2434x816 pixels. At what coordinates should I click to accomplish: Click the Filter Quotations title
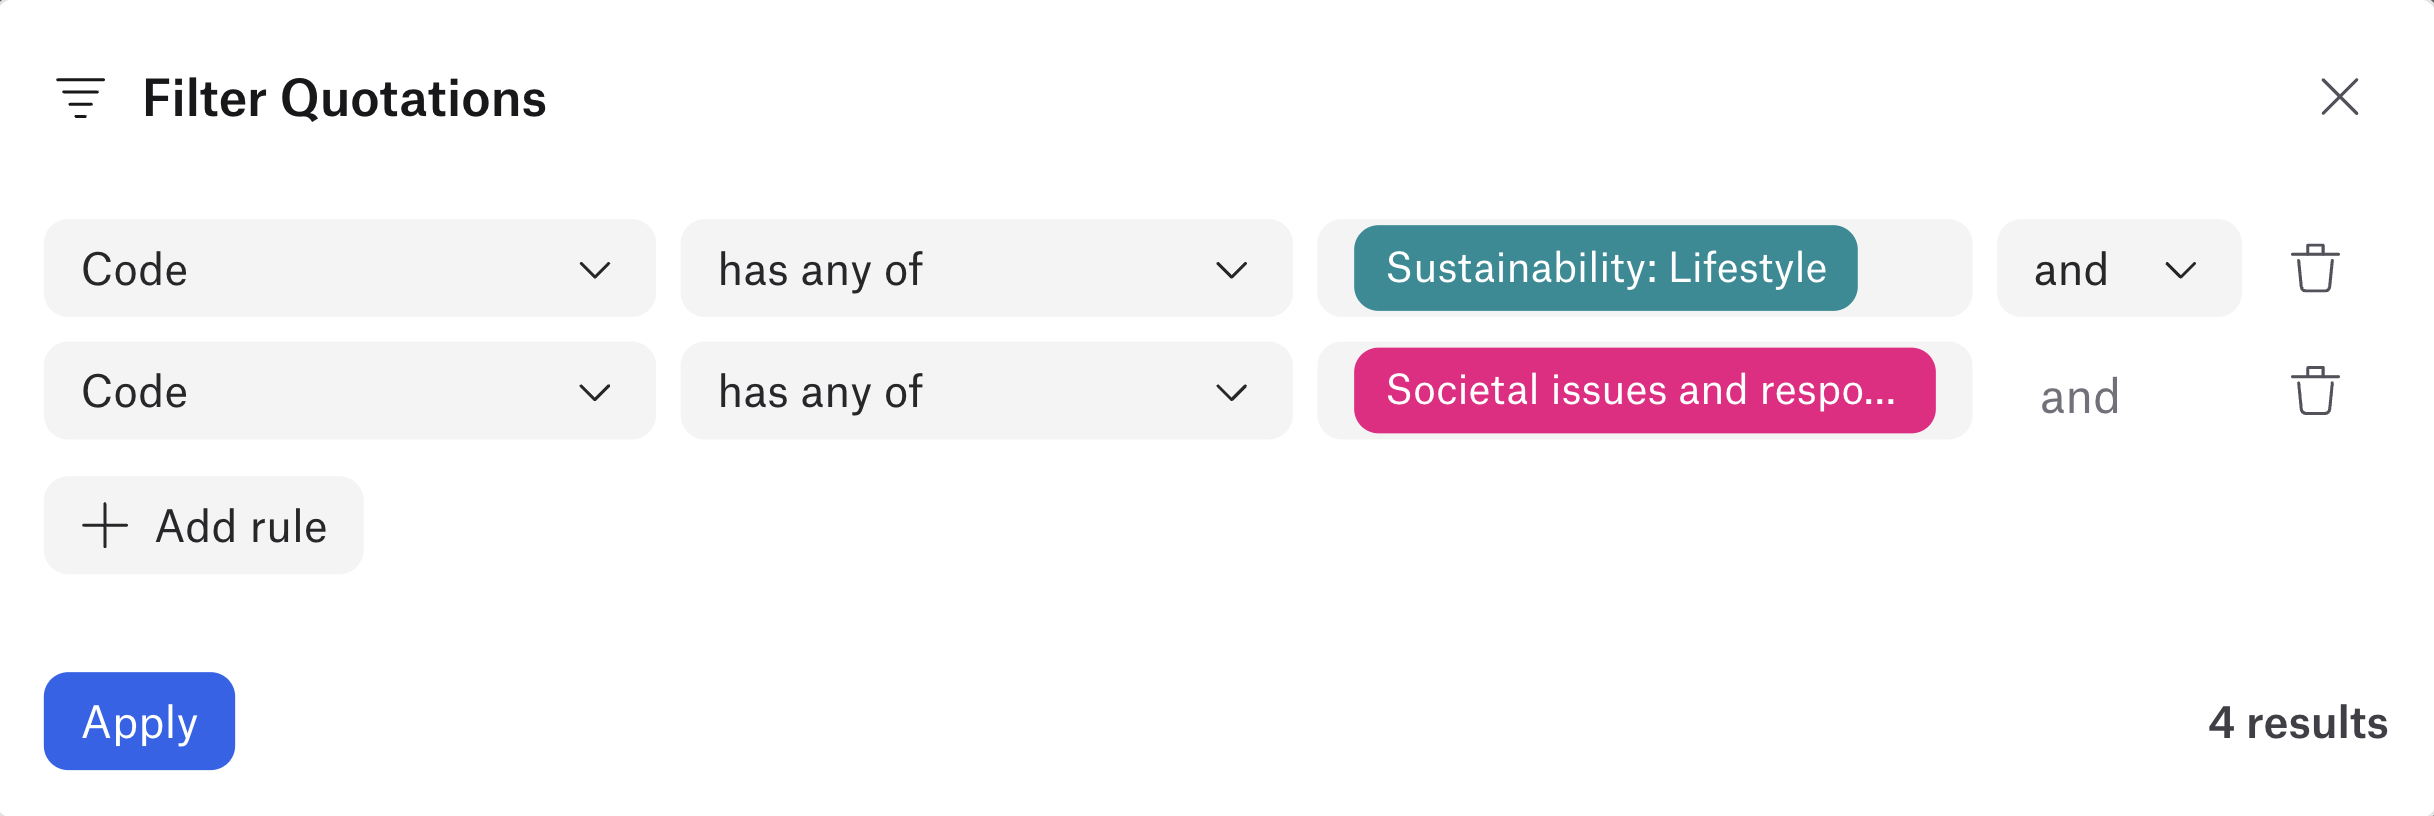tap(344, 98)
